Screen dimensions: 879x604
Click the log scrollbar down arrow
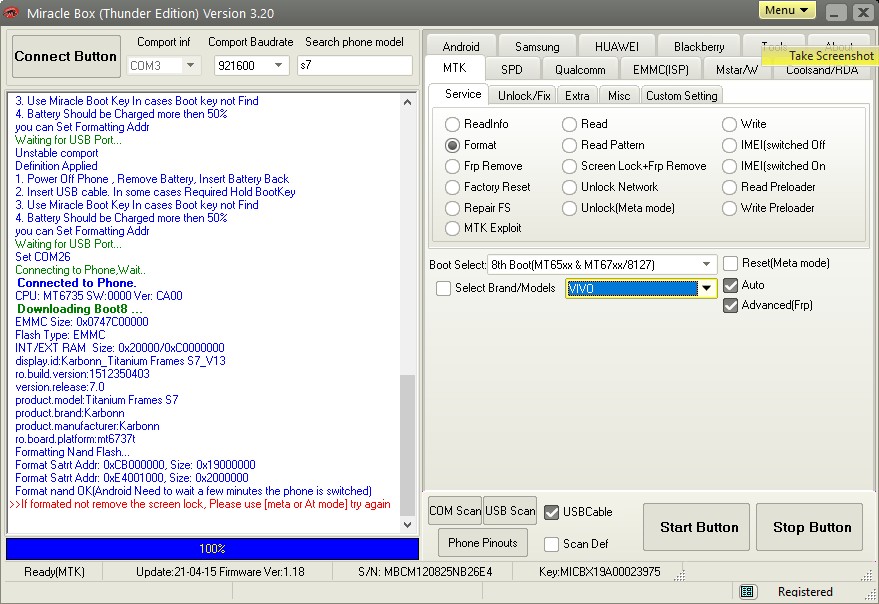[x=407, y=525]
